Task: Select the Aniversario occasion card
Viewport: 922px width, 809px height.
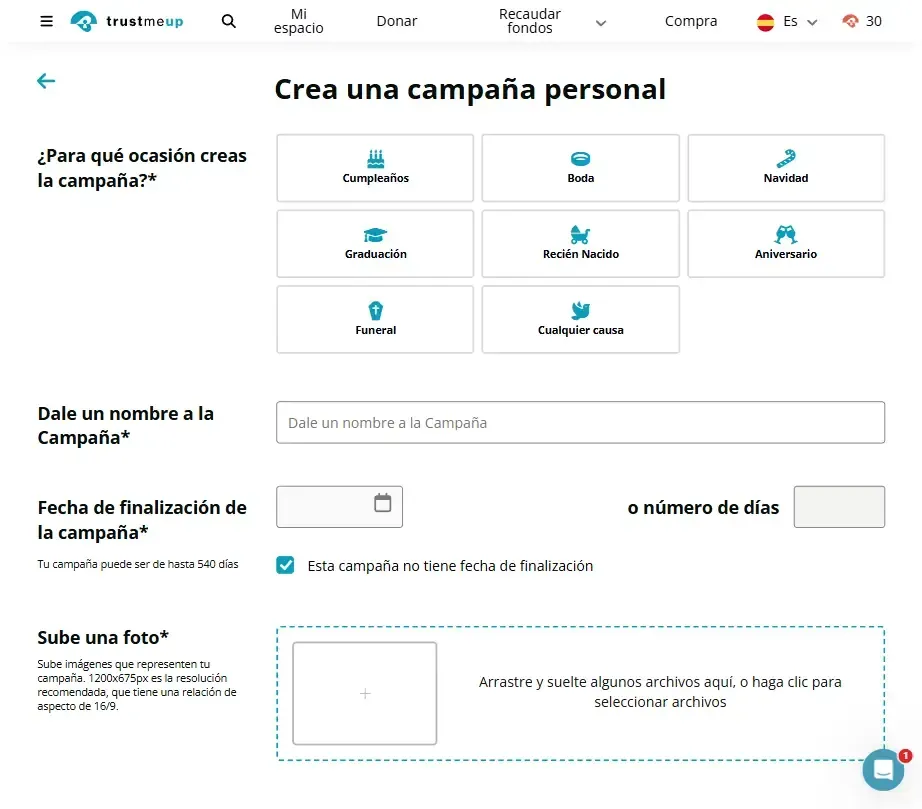Action: coord(786,244)
